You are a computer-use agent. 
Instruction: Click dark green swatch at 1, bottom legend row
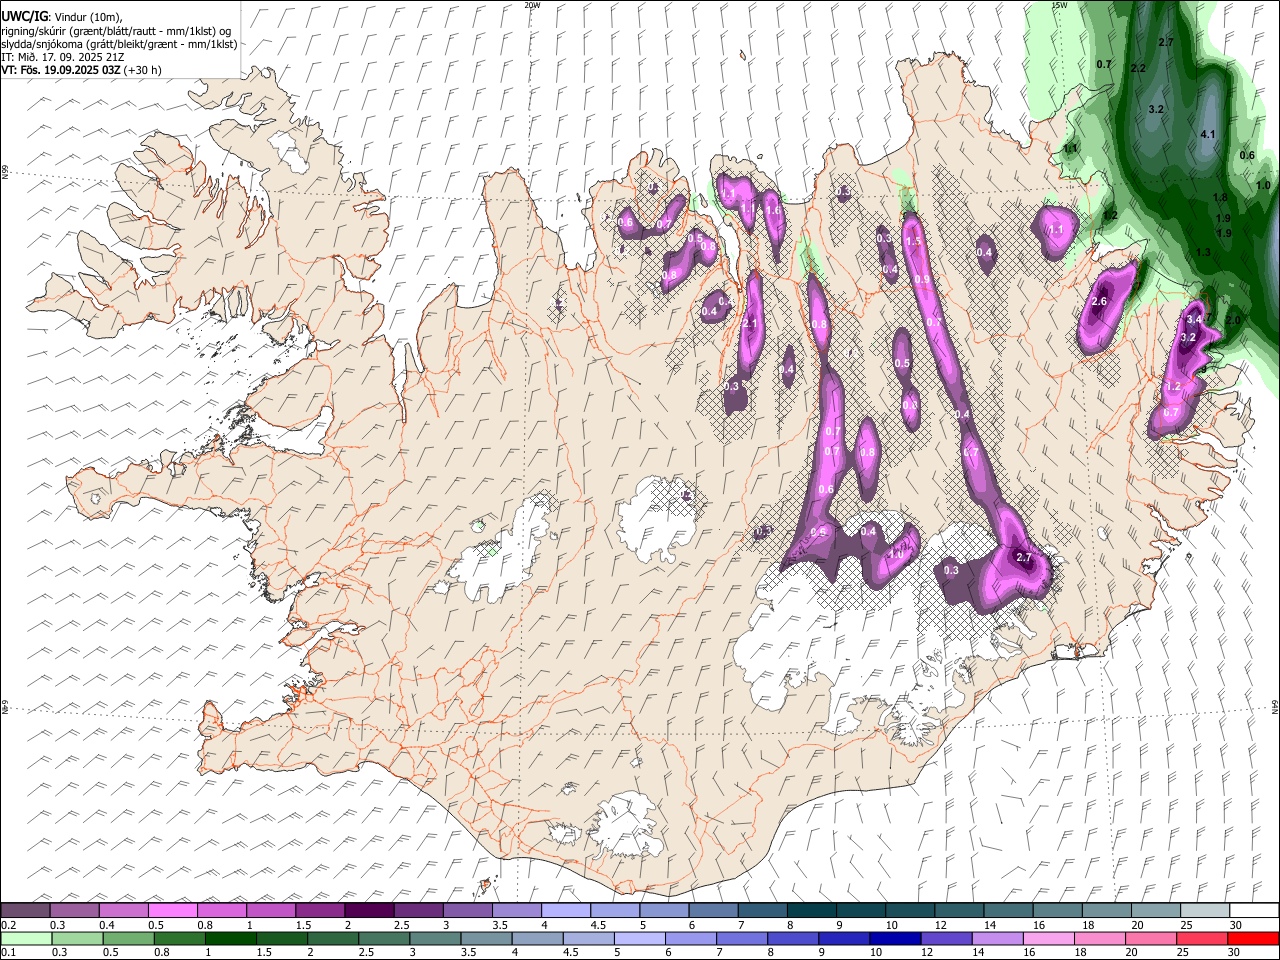230,938
